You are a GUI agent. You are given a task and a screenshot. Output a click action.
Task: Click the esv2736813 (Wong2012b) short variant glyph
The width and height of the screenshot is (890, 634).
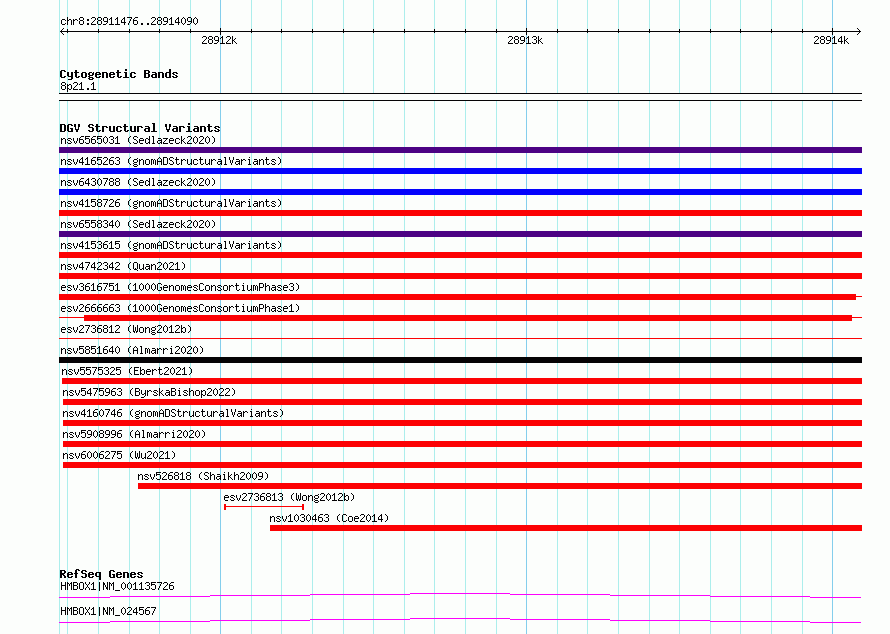pyautogui.click(x=264, y=507)
